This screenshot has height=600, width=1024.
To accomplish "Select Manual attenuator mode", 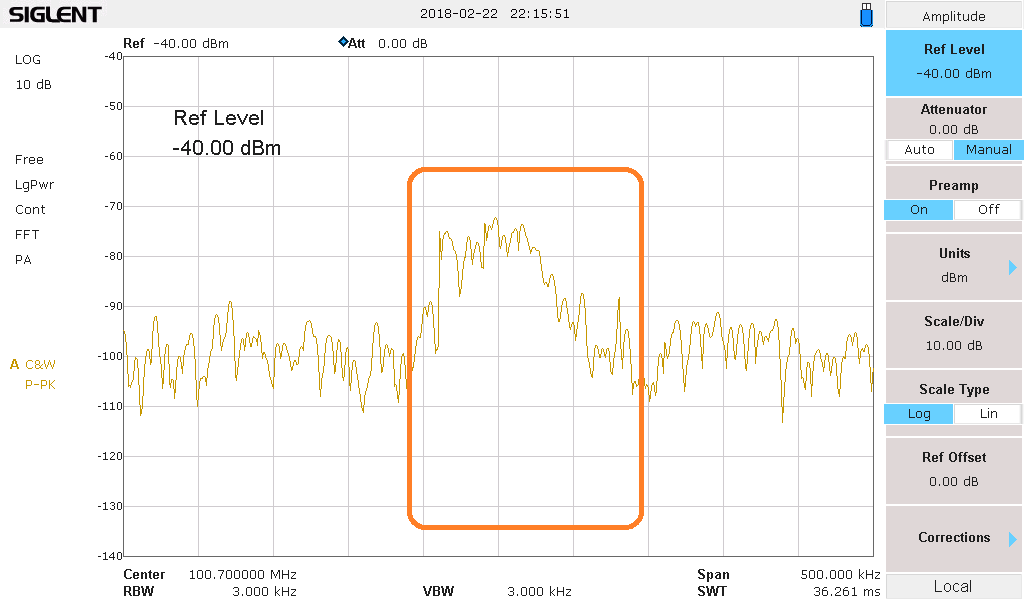I will 987,150.
